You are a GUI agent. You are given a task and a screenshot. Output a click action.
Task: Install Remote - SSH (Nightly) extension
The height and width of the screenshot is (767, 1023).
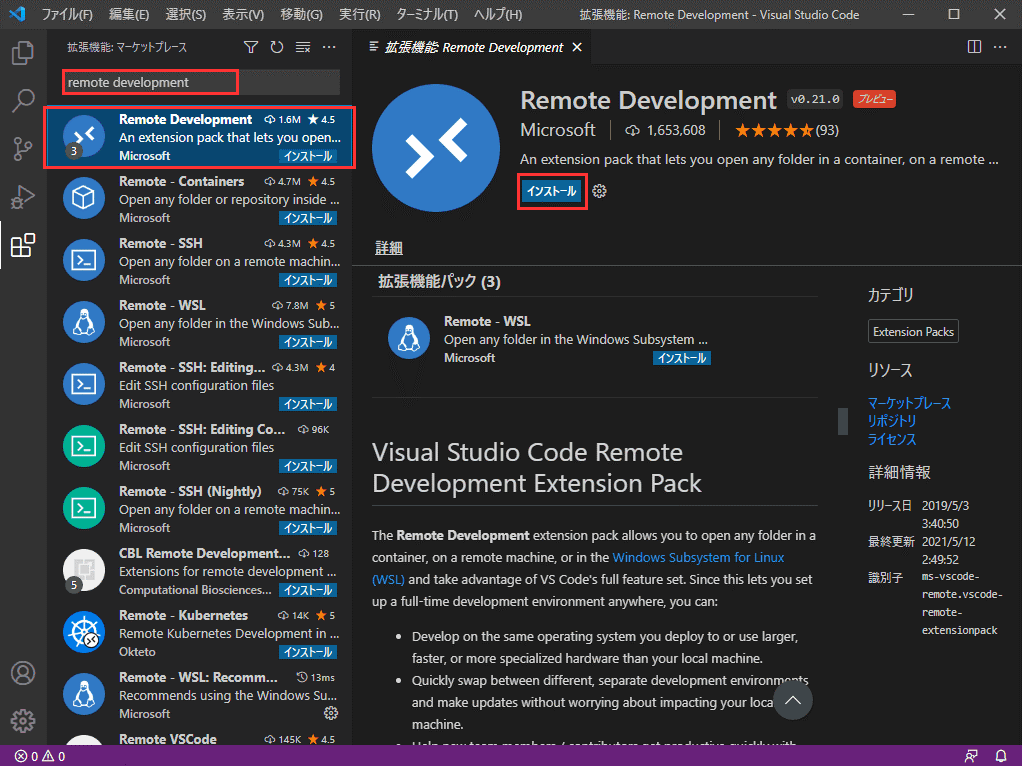pyautogui.click(x=308, y=528)
